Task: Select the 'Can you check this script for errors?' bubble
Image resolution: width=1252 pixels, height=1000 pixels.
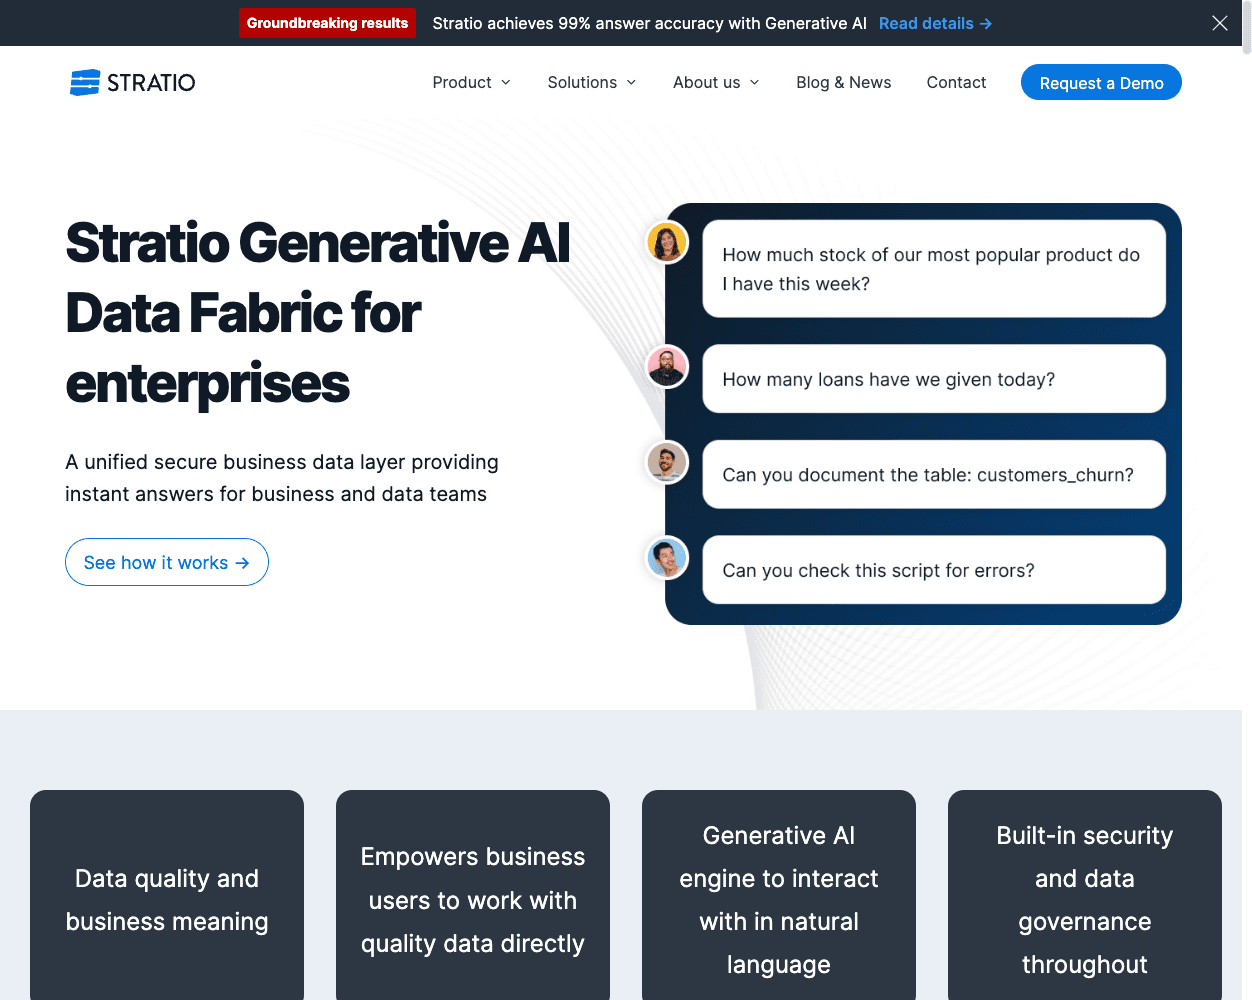Action: 934,570
